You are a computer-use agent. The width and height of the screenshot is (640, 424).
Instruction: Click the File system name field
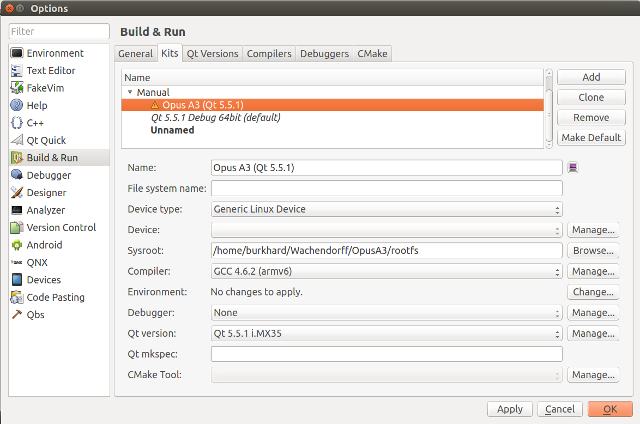(x=387, y=189)
